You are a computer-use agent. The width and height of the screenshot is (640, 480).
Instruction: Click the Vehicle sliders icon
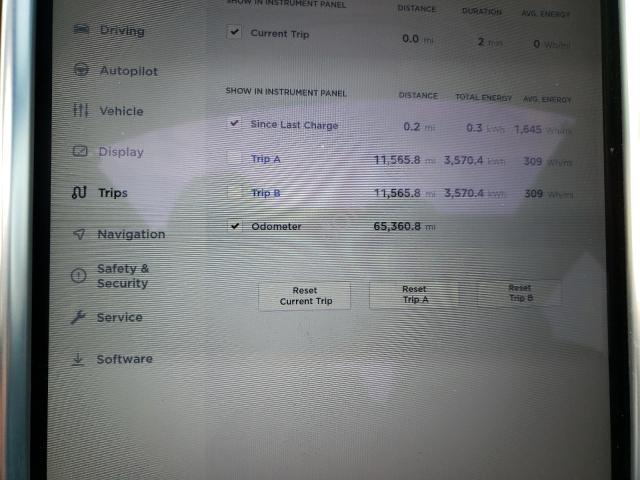click(x=80, y=110)
